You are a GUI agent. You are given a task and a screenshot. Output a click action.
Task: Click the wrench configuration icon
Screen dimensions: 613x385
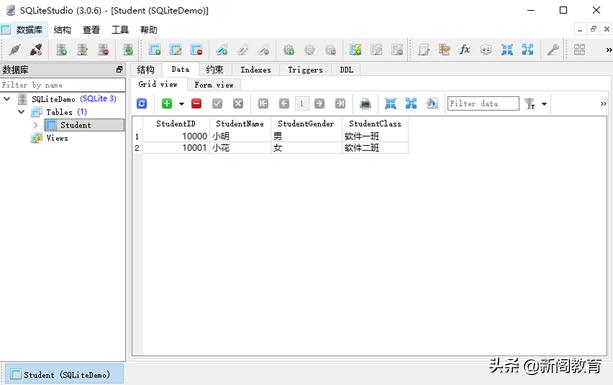pos(552,50)
